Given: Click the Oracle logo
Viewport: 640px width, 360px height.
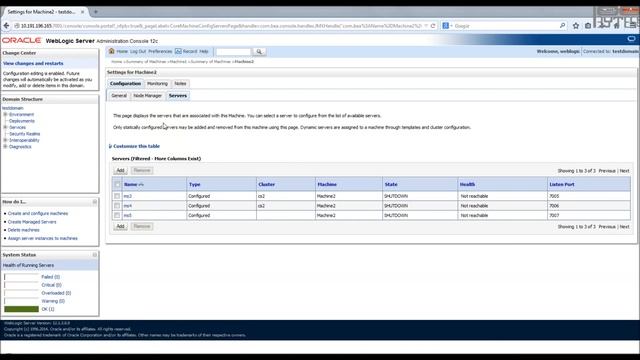Looking at the screenshot, I should coord(21,40).
